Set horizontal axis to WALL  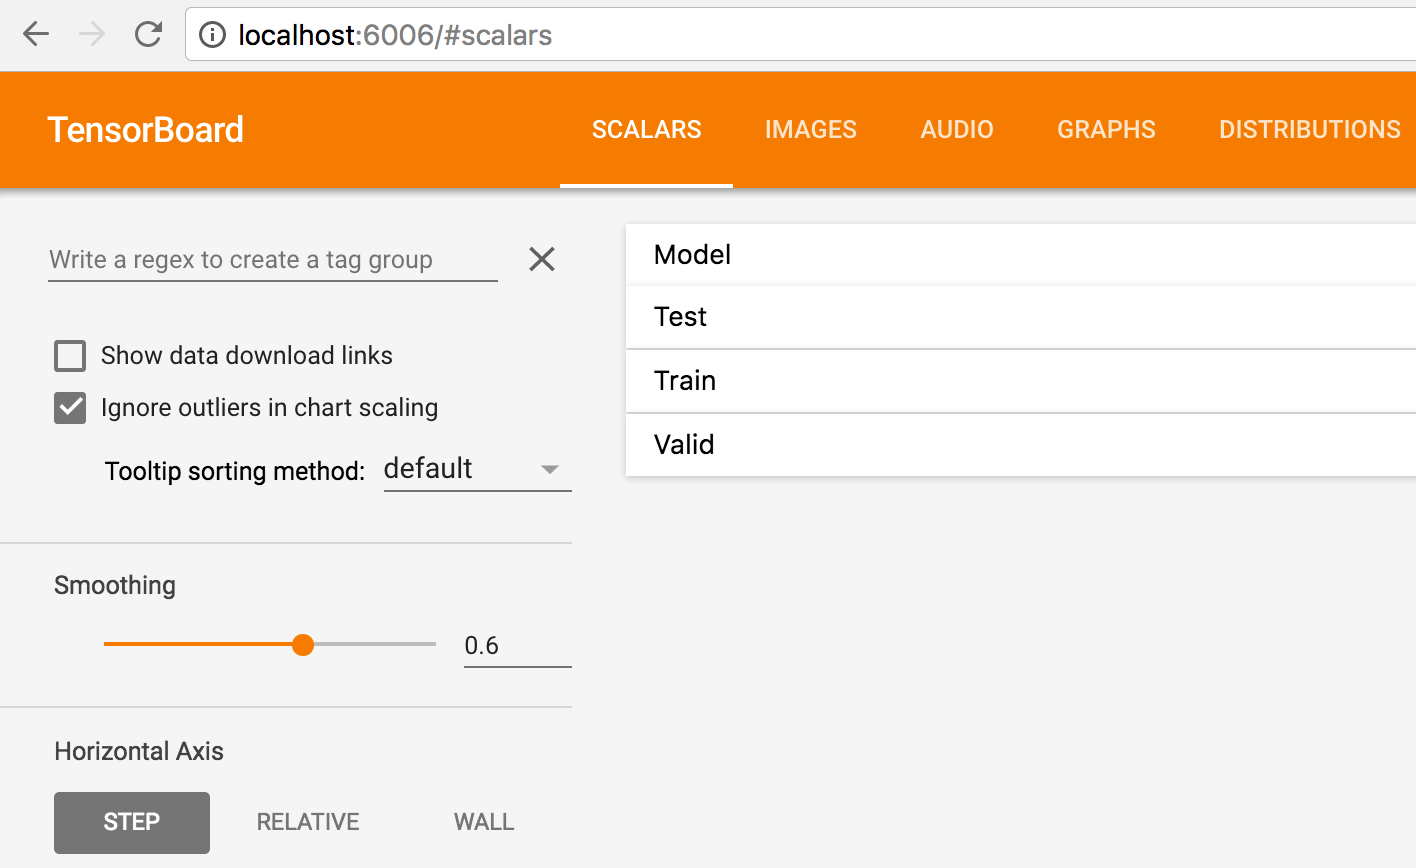[x=484, y=822]
